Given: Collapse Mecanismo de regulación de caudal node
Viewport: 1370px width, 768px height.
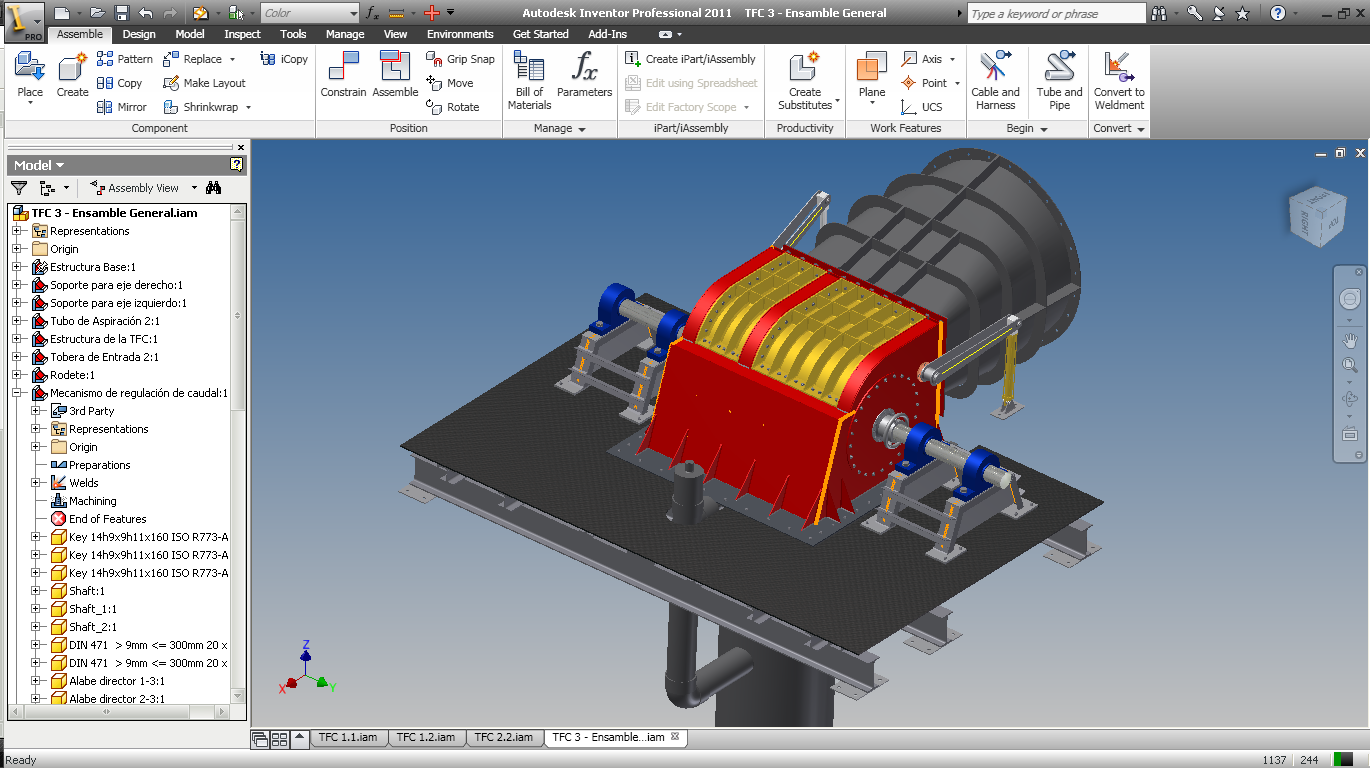Looking at the screenshot, I should point(17,393).
